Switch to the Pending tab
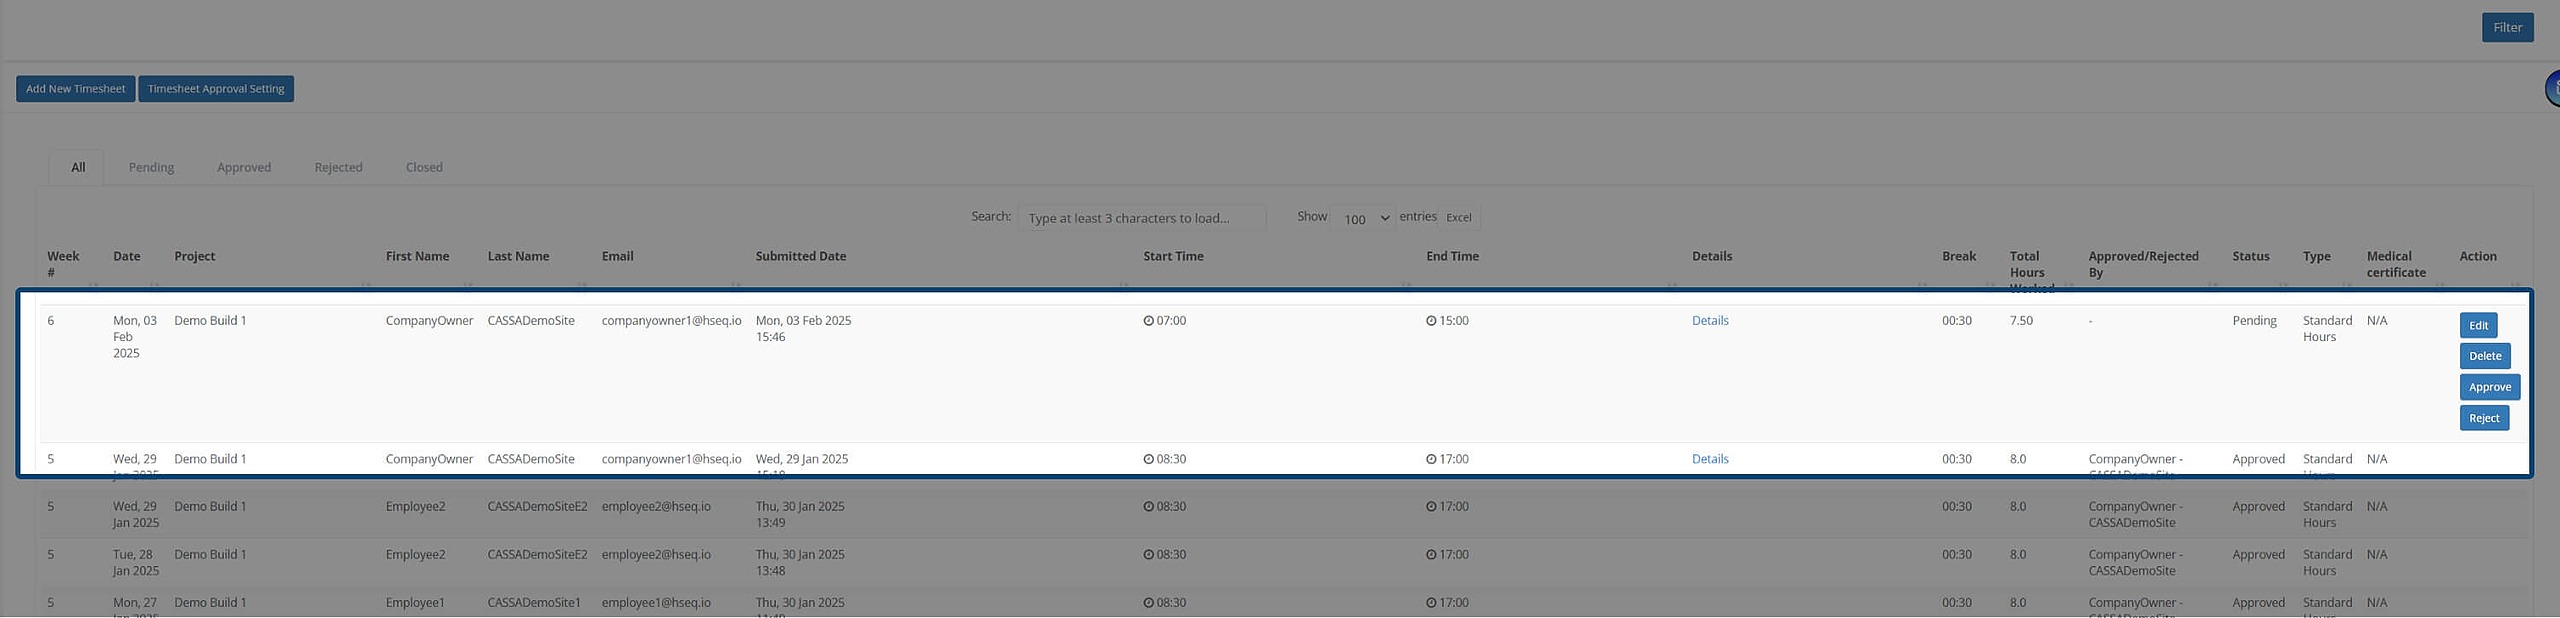2560x618 pixels. coord(151,167)
